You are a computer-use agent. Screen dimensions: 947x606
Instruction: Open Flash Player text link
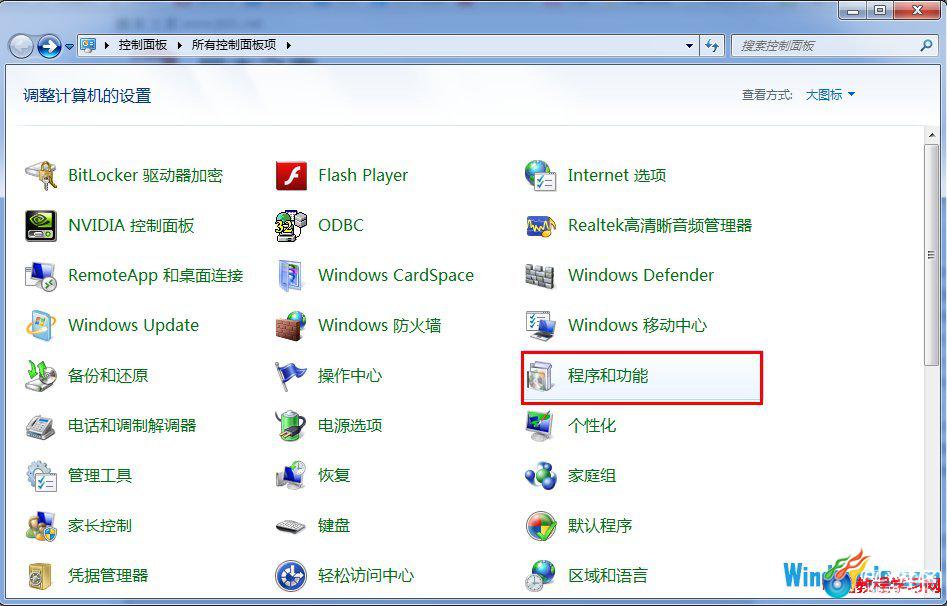click(363, 175)
